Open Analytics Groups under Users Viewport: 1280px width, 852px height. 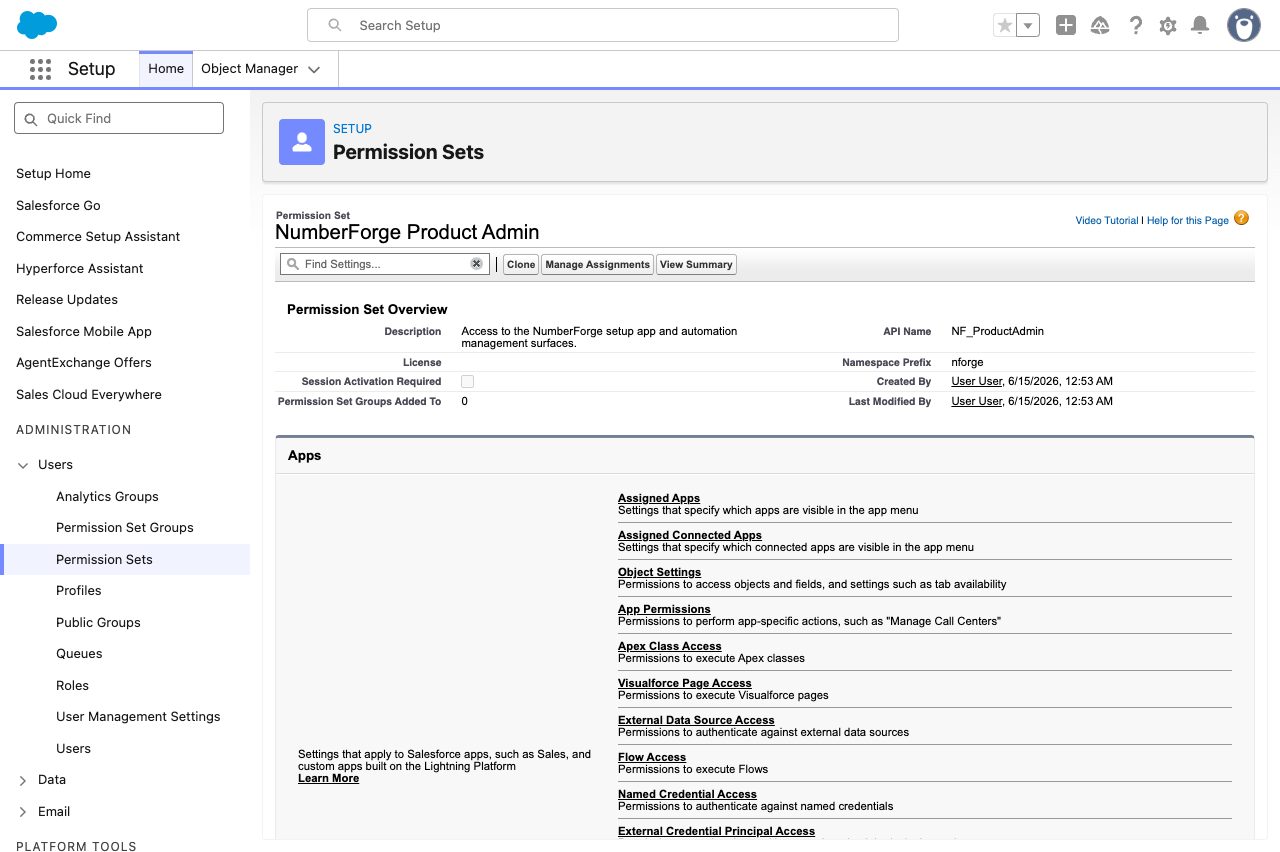[x=107, y=497]
